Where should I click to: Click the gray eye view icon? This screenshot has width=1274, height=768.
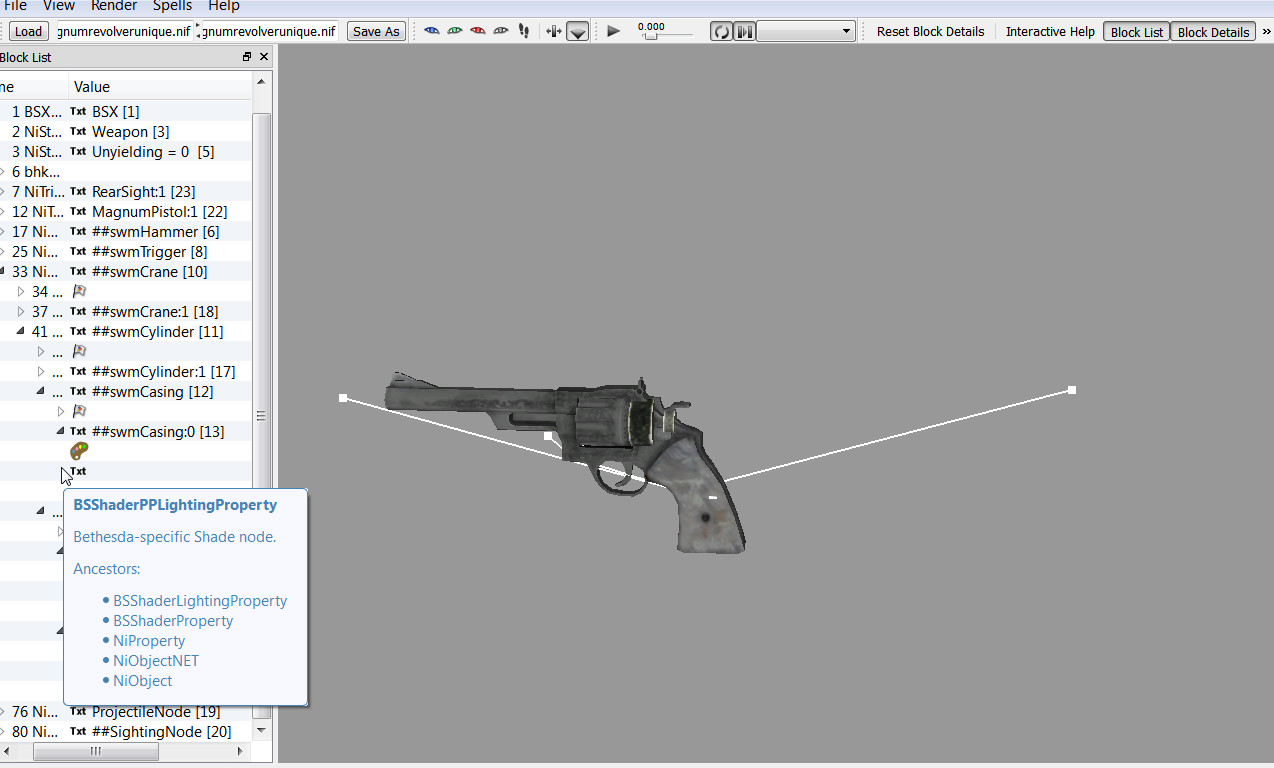(x=501, y=31)
